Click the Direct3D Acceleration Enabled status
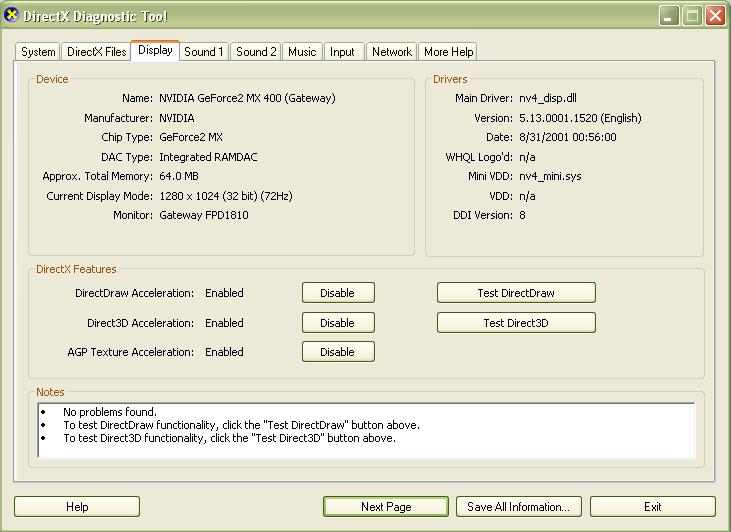The image size is (731, 532). (224, 323)
